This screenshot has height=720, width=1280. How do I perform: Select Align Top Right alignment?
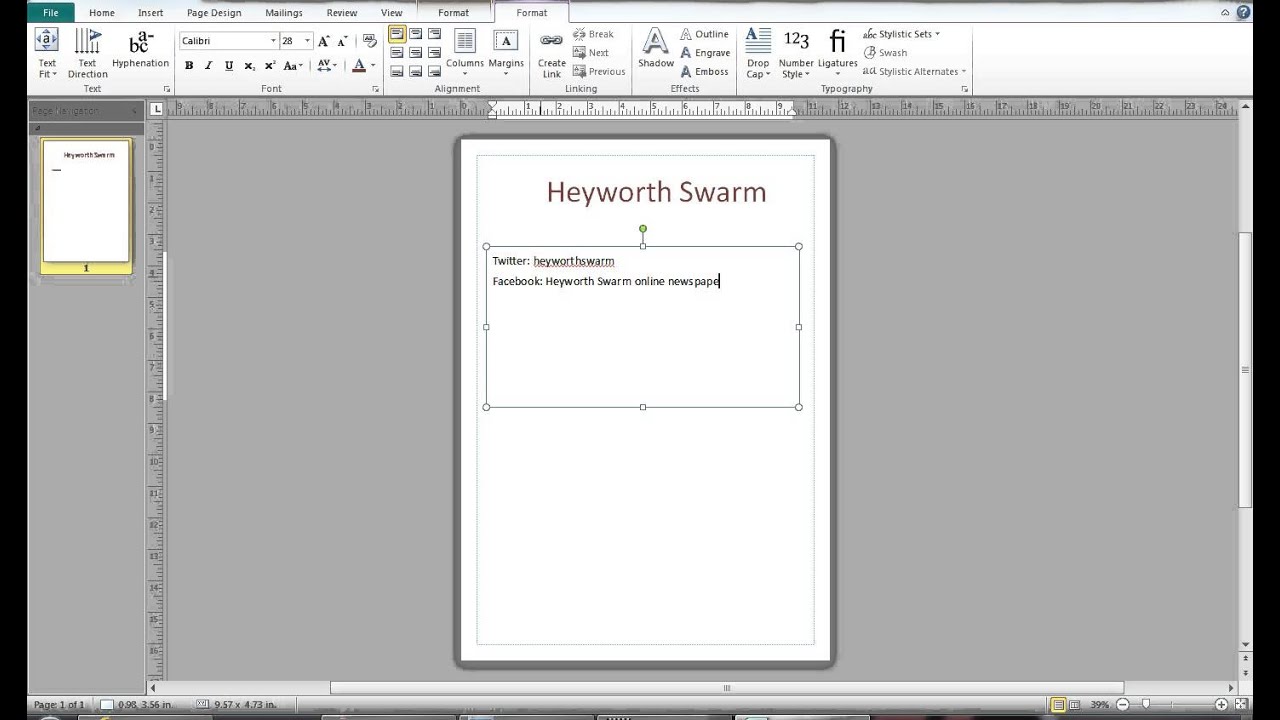click(x=434, y=34)
